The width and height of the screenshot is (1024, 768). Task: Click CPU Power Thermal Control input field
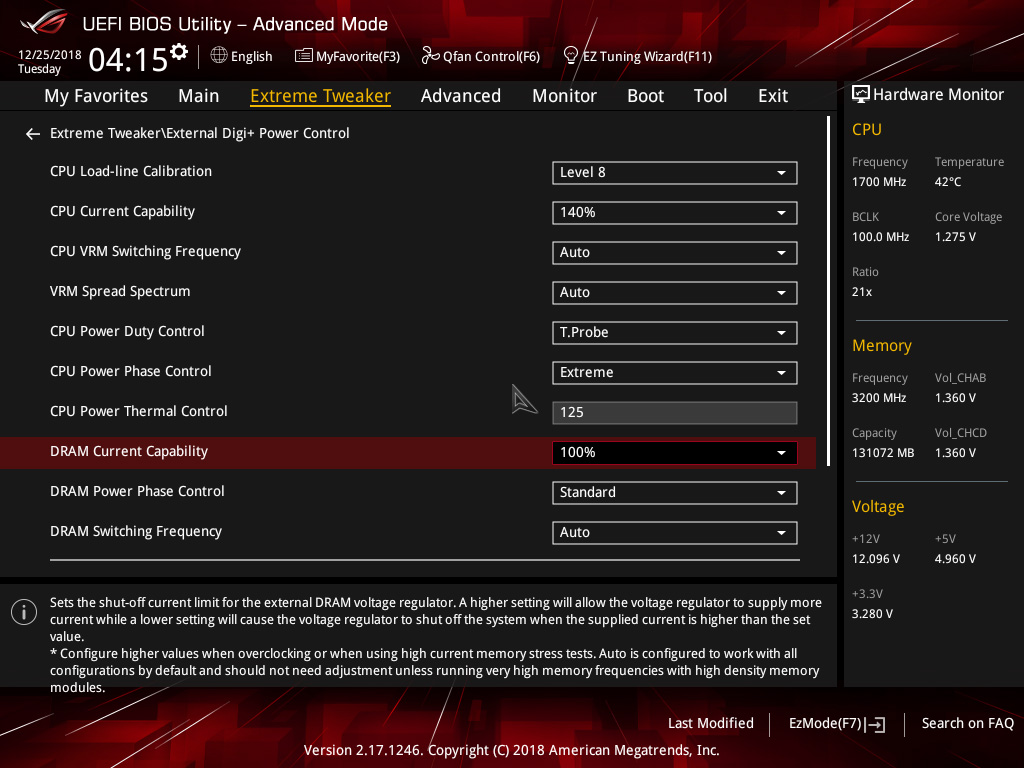pyautogui.click(x=675, y=413)
